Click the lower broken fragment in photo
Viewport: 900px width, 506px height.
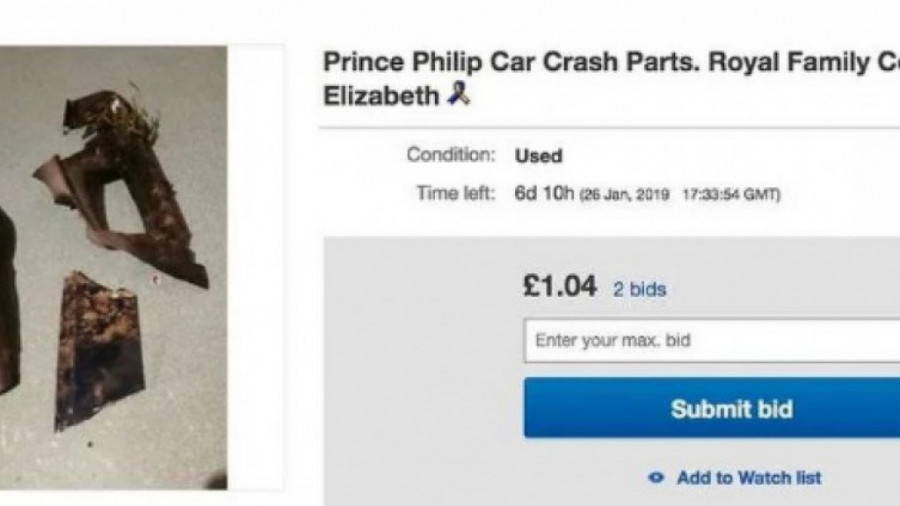tap(98, 345)
